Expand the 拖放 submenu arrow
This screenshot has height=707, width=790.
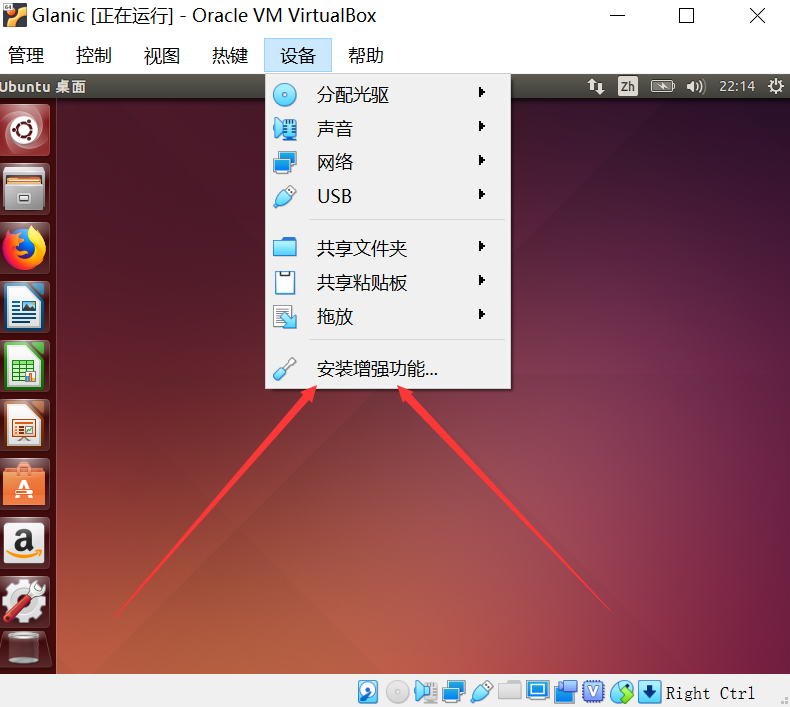tap(482, 314)
